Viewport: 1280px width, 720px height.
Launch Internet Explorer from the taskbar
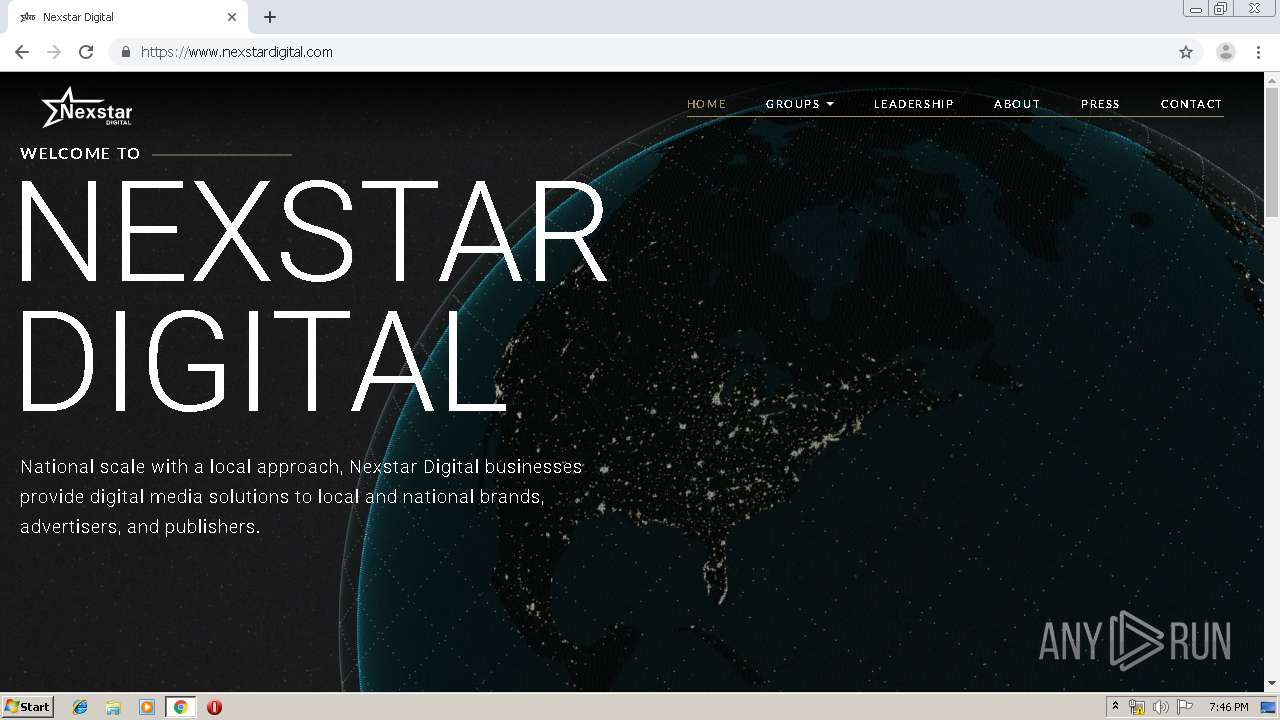(80, 707)
